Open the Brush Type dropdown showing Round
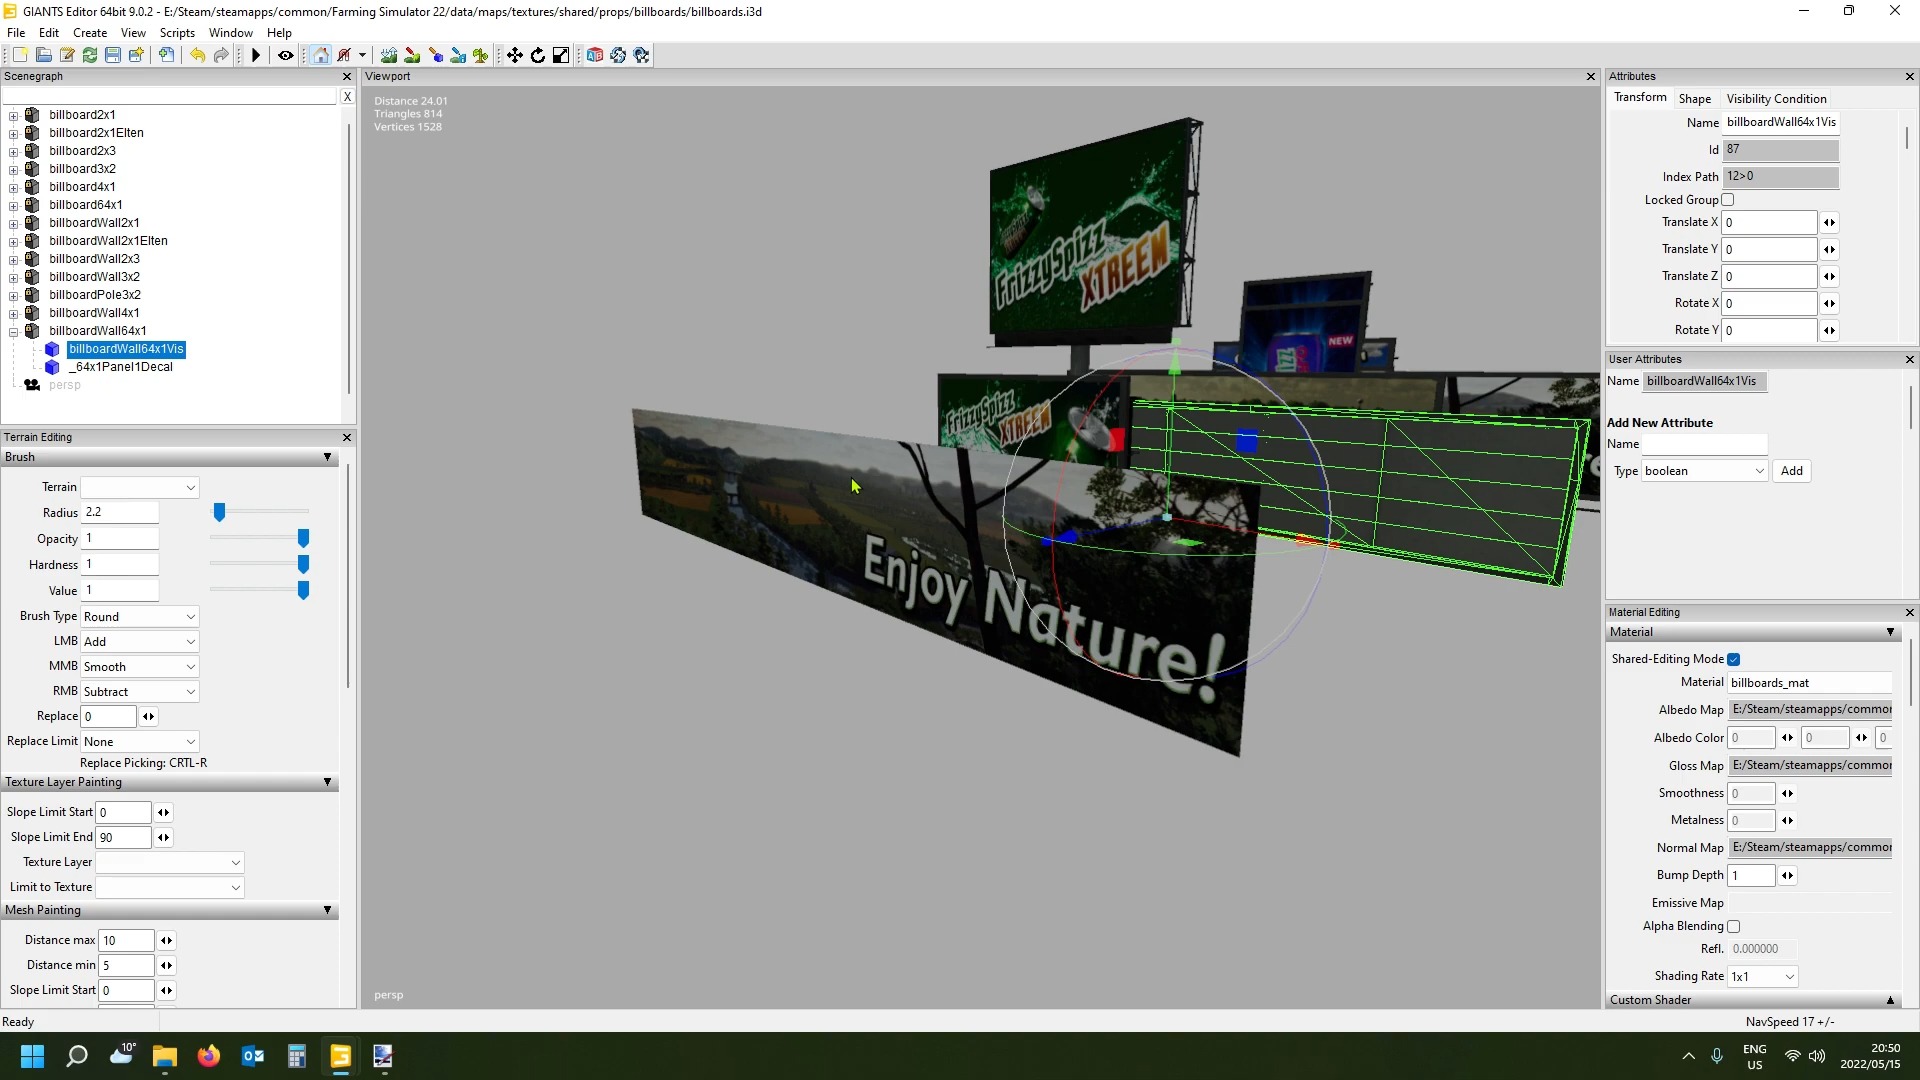 [x=140, y=617]
